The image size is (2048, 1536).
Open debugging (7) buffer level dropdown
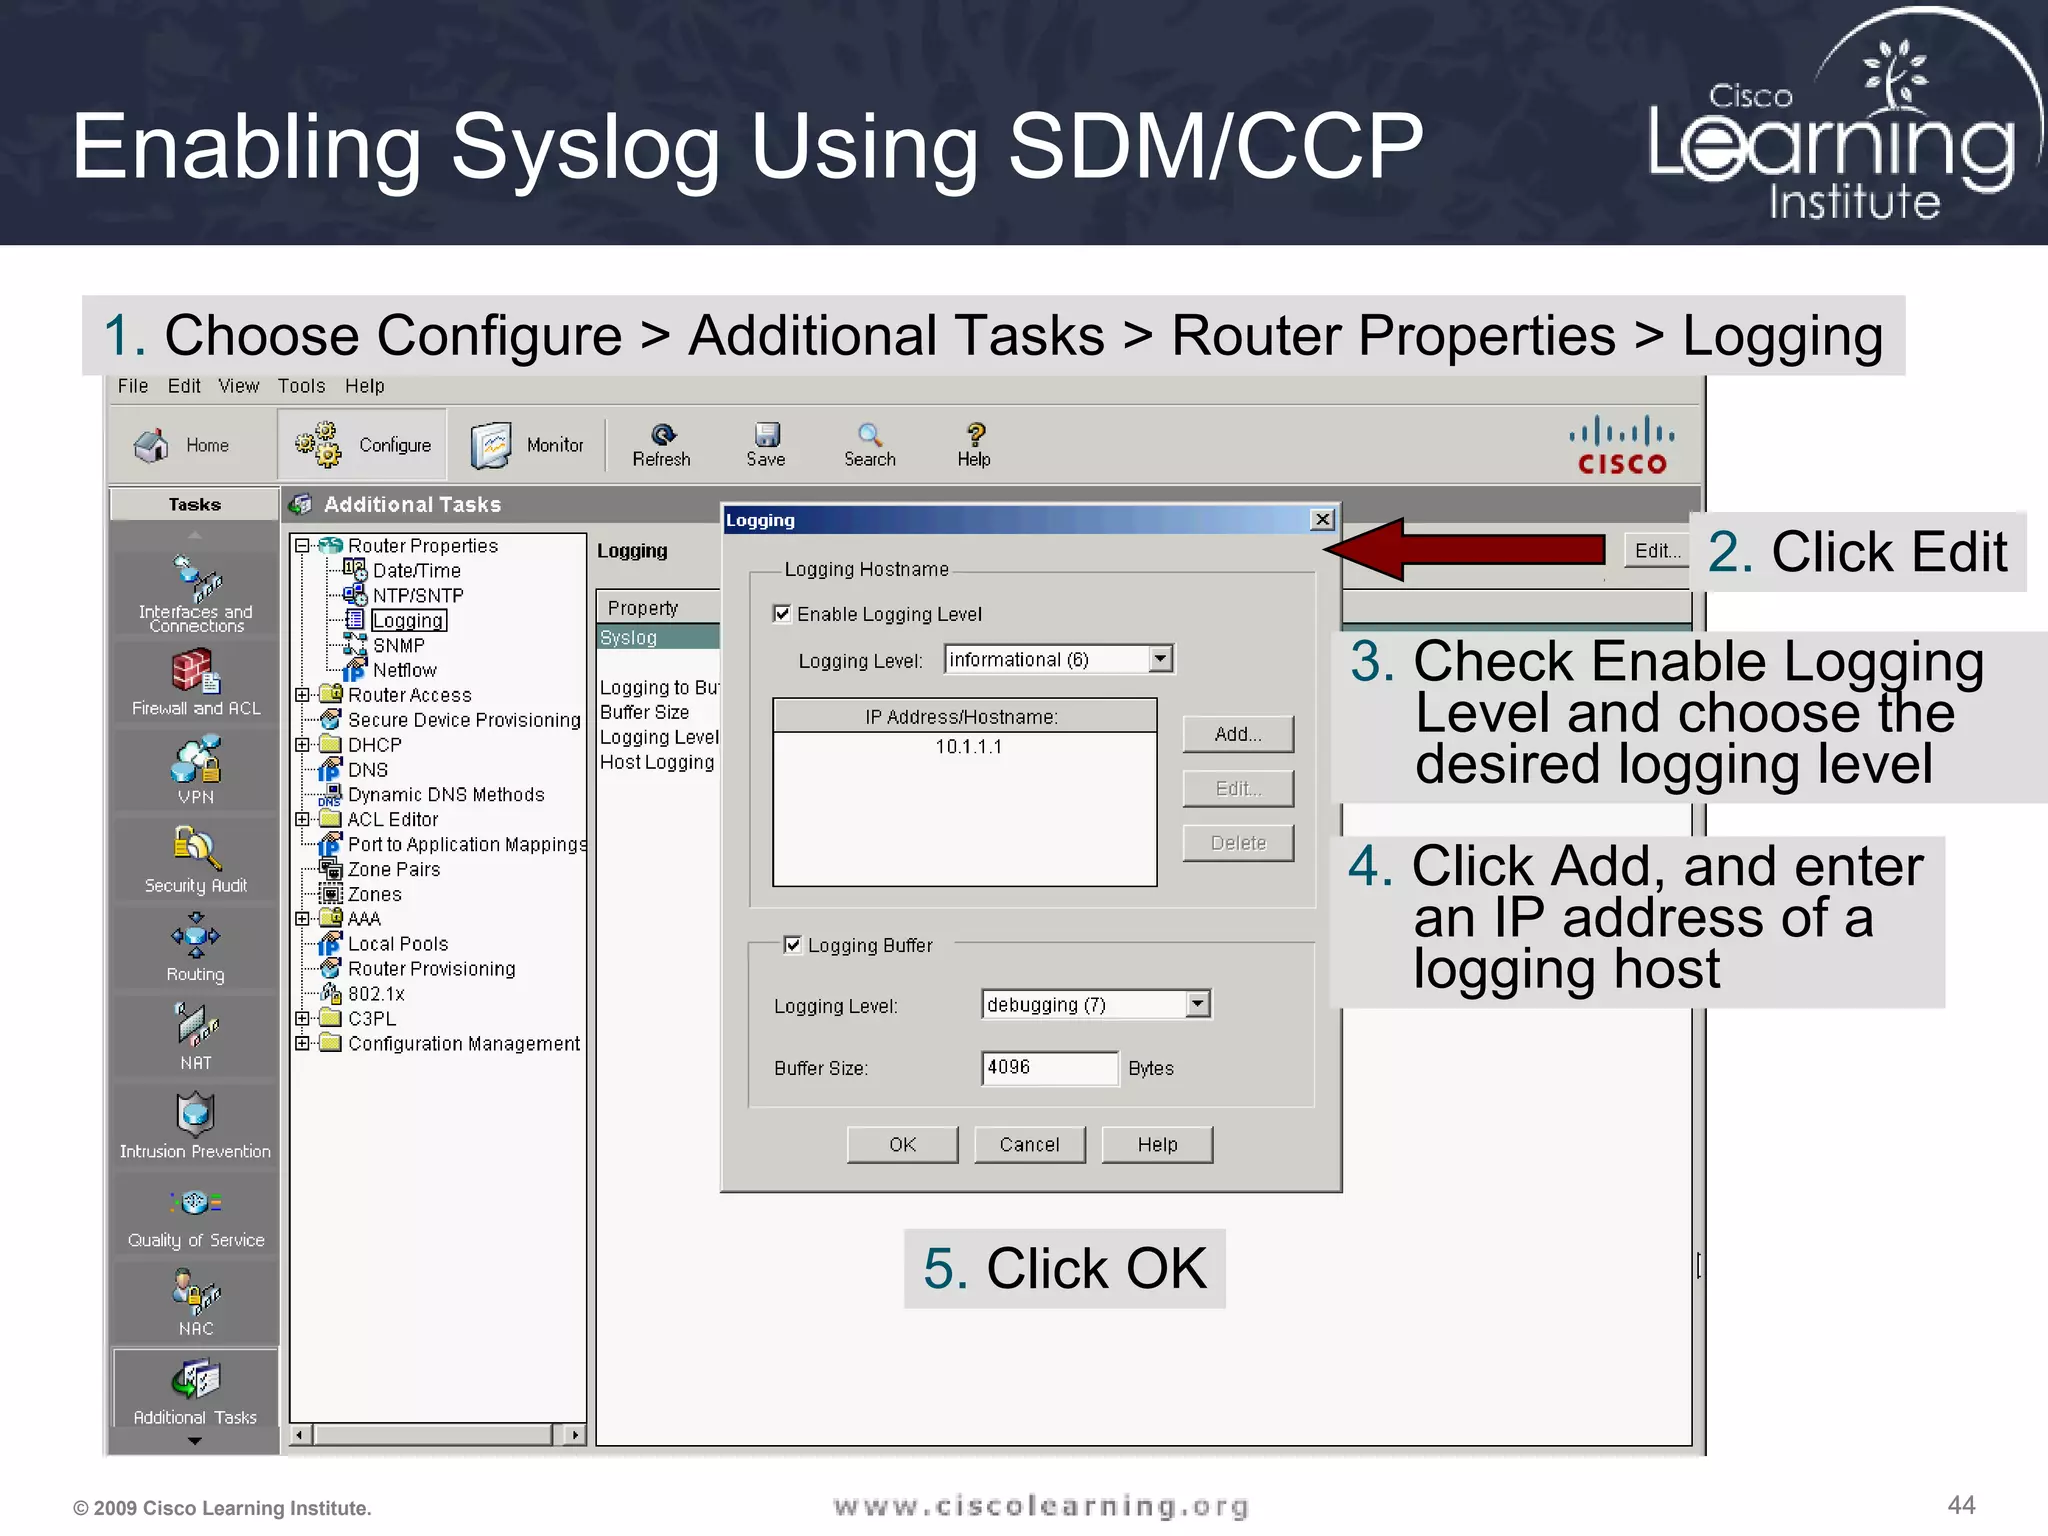(1197, 1004)
